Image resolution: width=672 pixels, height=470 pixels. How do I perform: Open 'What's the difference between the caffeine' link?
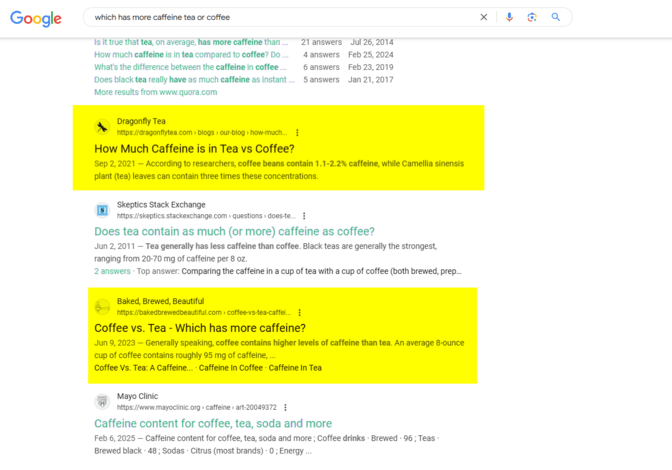[190, 67]
